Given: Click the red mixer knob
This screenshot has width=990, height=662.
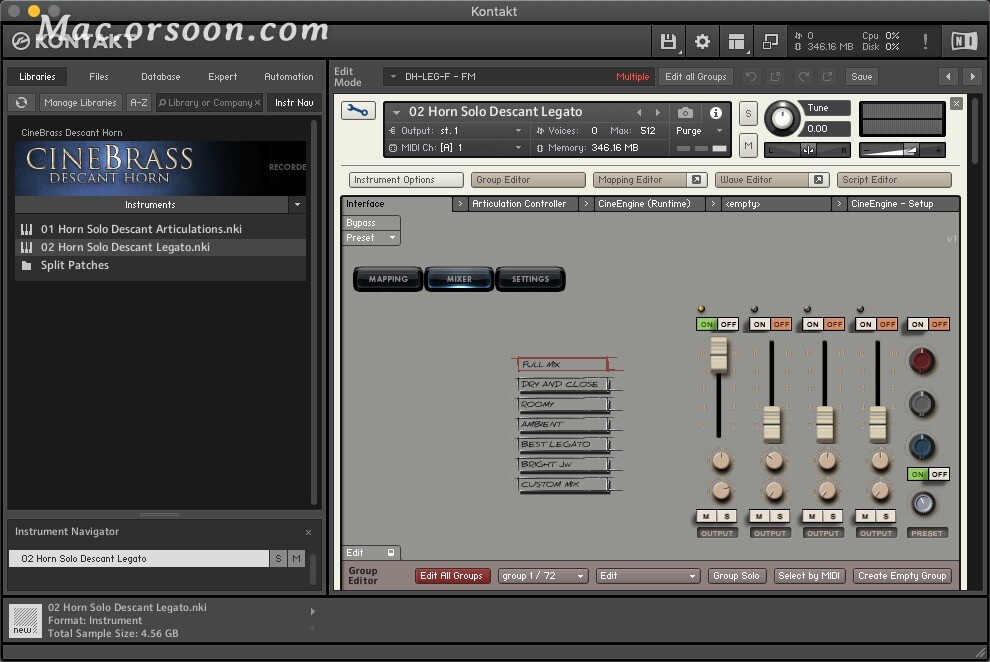Looking at the screenshot, I should tap(922, 360).
